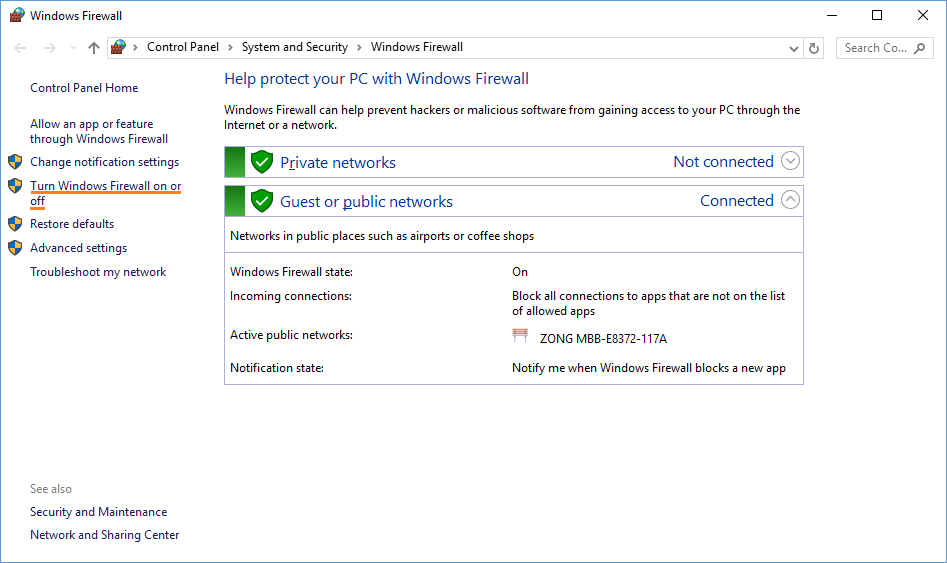The width and height of the screenshot is (947, 563).
Task: Click Guest or public networks heading
Action: pos(366,202)
